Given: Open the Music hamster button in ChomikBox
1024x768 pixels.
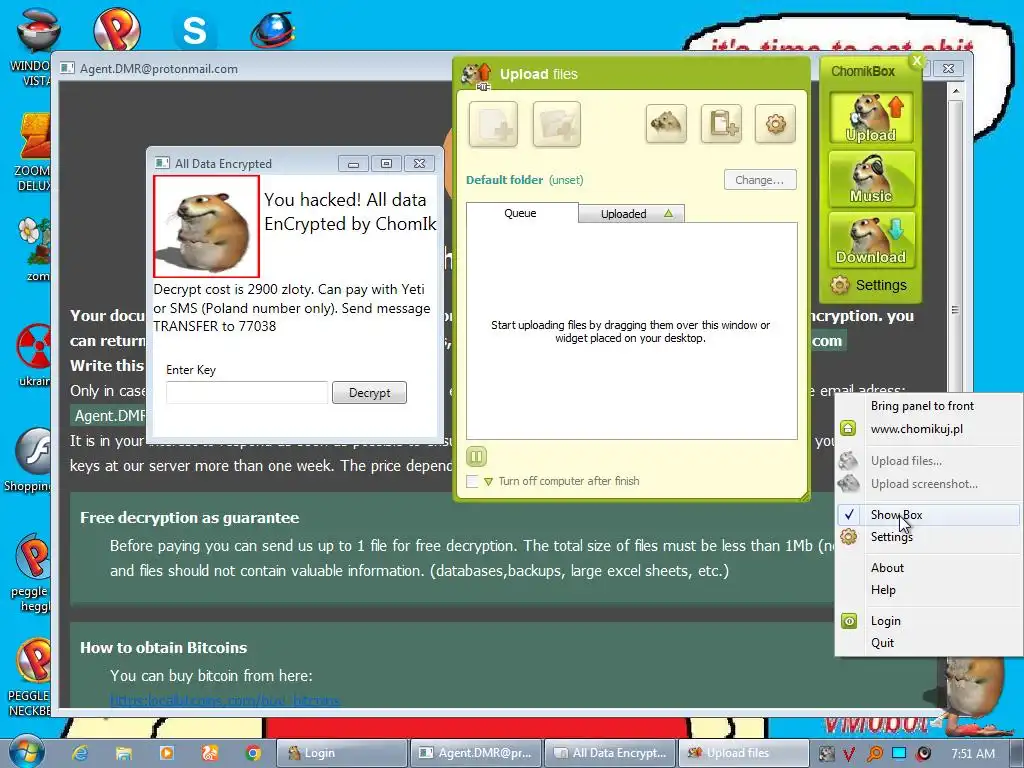Looking at the screenshot, I should [x=871, y=178].
